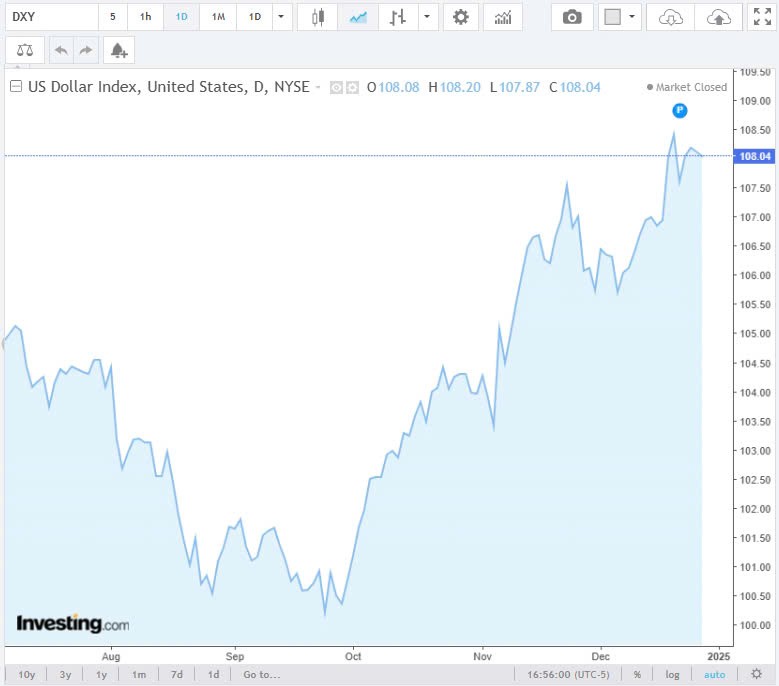Image resolution: width=779 pixels, height=686 pixels.
Task: Select the highlighted 1D interval
Action: point(181,17)
